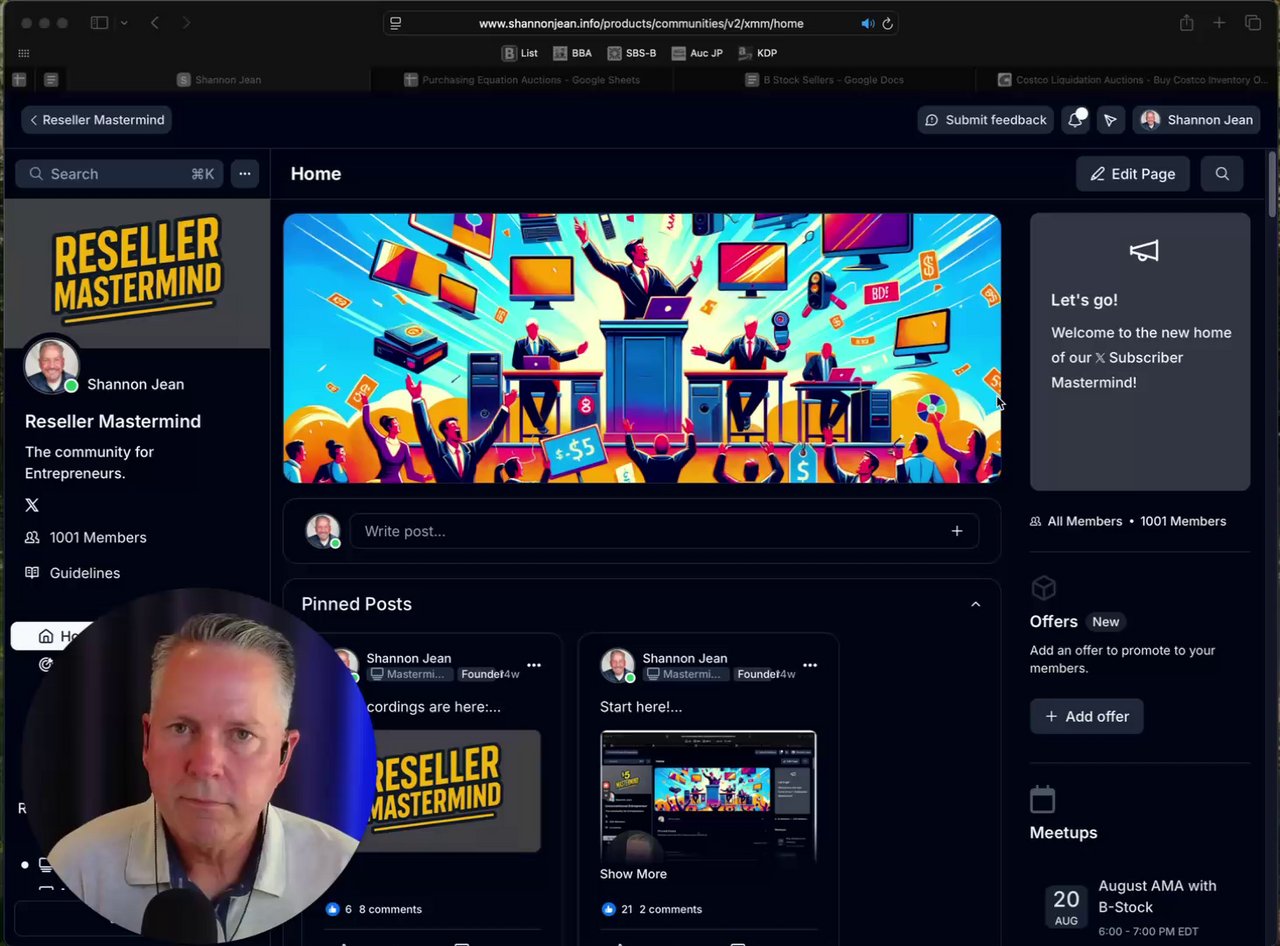Go back with Safari back arrow
Viewport: 1280px width, 946px height.
155,23
